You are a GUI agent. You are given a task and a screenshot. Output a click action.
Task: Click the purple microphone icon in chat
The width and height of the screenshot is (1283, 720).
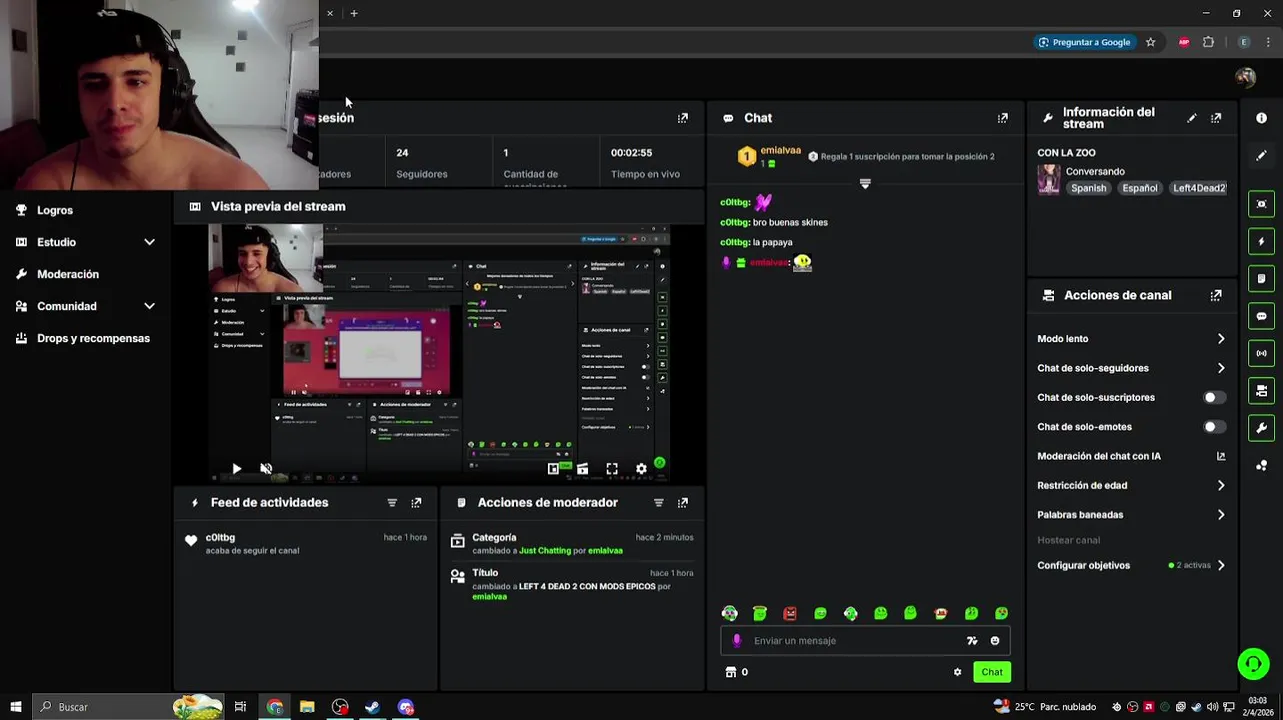click(737, 641)
